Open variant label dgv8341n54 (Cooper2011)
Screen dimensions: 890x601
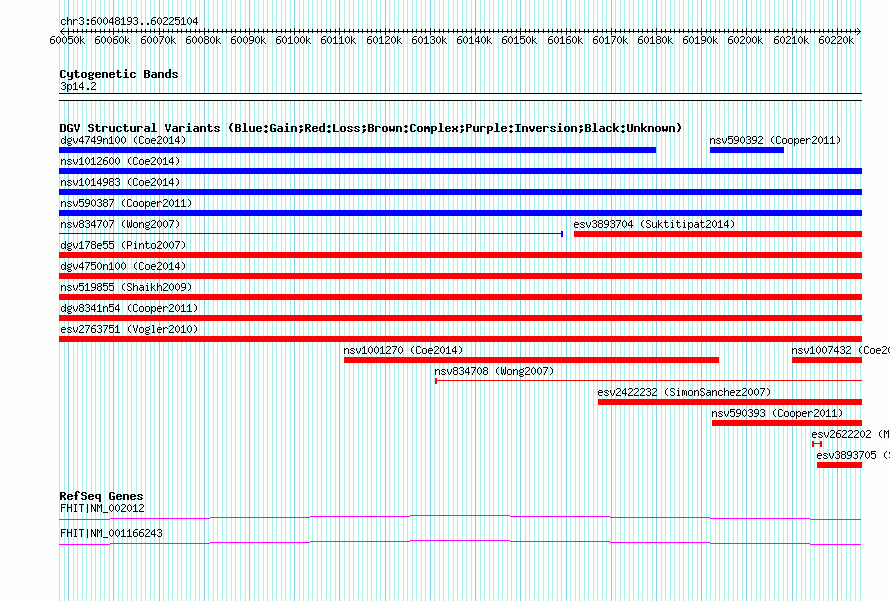[x=129, y=308]
